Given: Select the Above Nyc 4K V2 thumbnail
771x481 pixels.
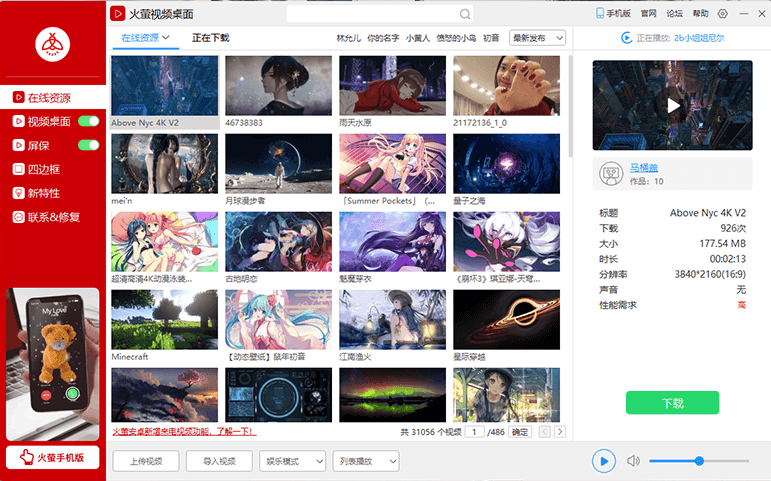Looking at the screenshot, I should pyautogui.click(x=165, y=86).
